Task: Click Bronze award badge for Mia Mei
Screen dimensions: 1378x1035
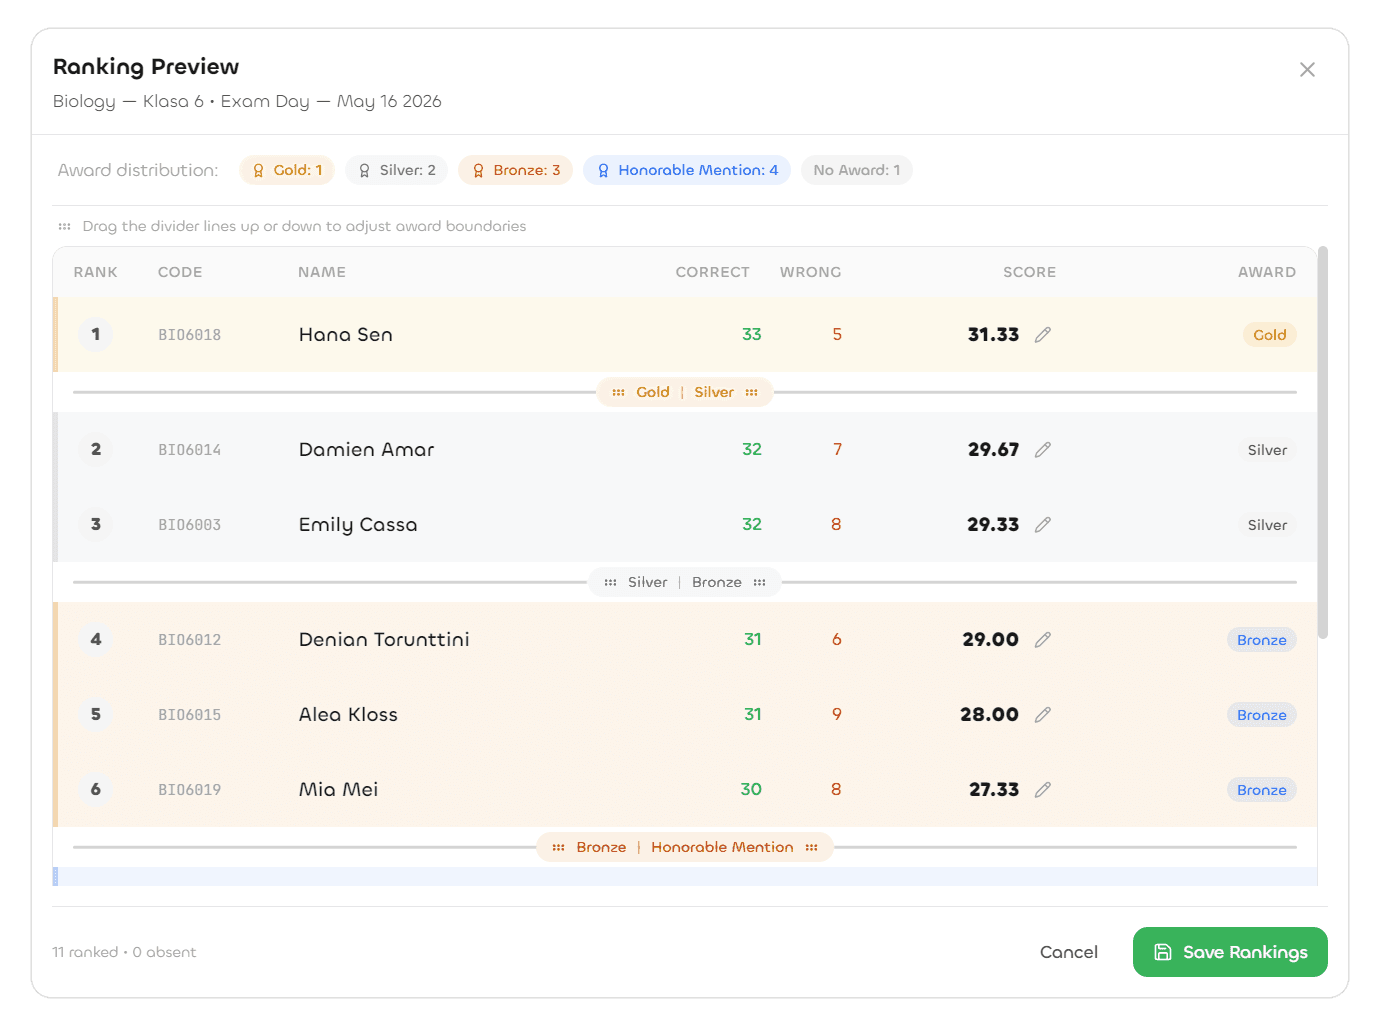Action: point(1262,790)
